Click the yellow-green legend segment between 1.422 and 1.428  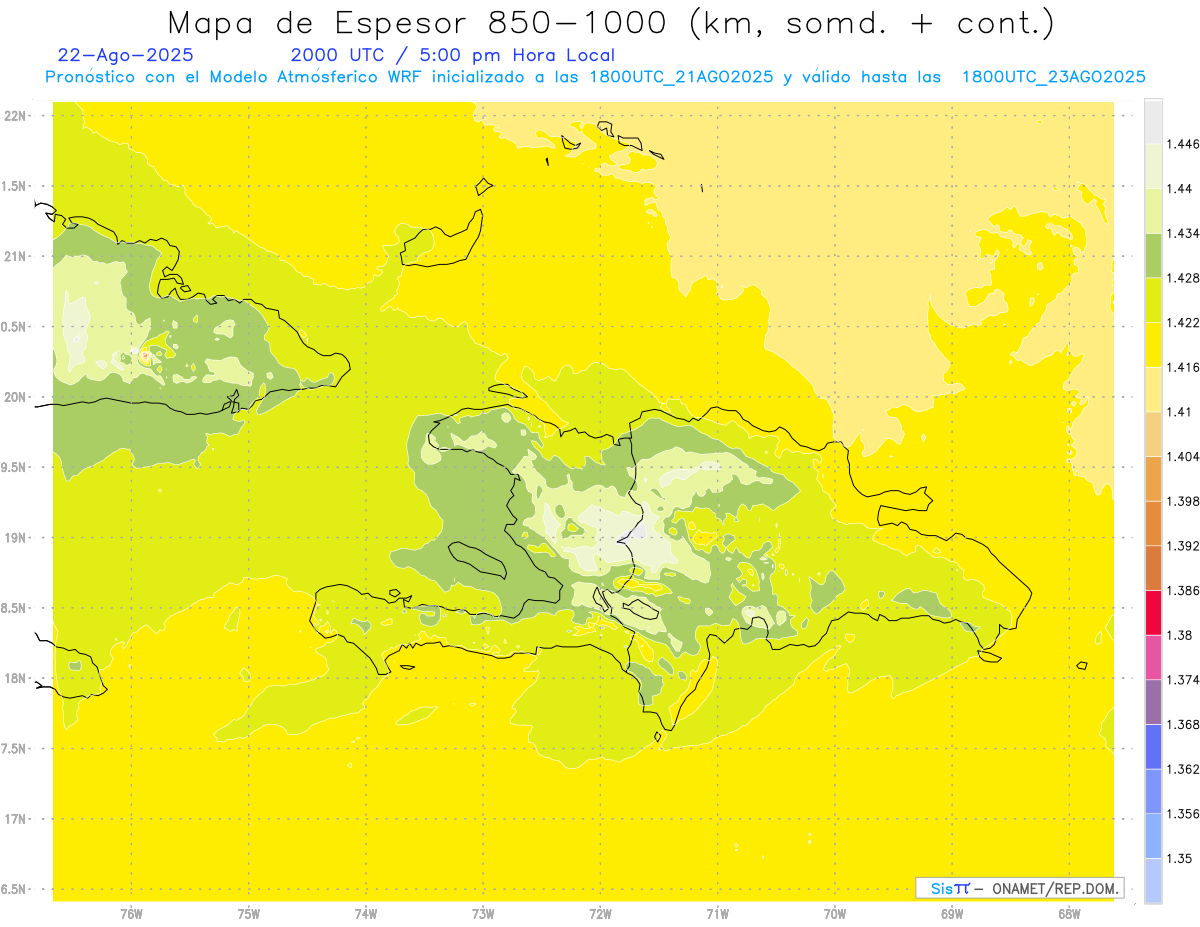point(1153,300)
